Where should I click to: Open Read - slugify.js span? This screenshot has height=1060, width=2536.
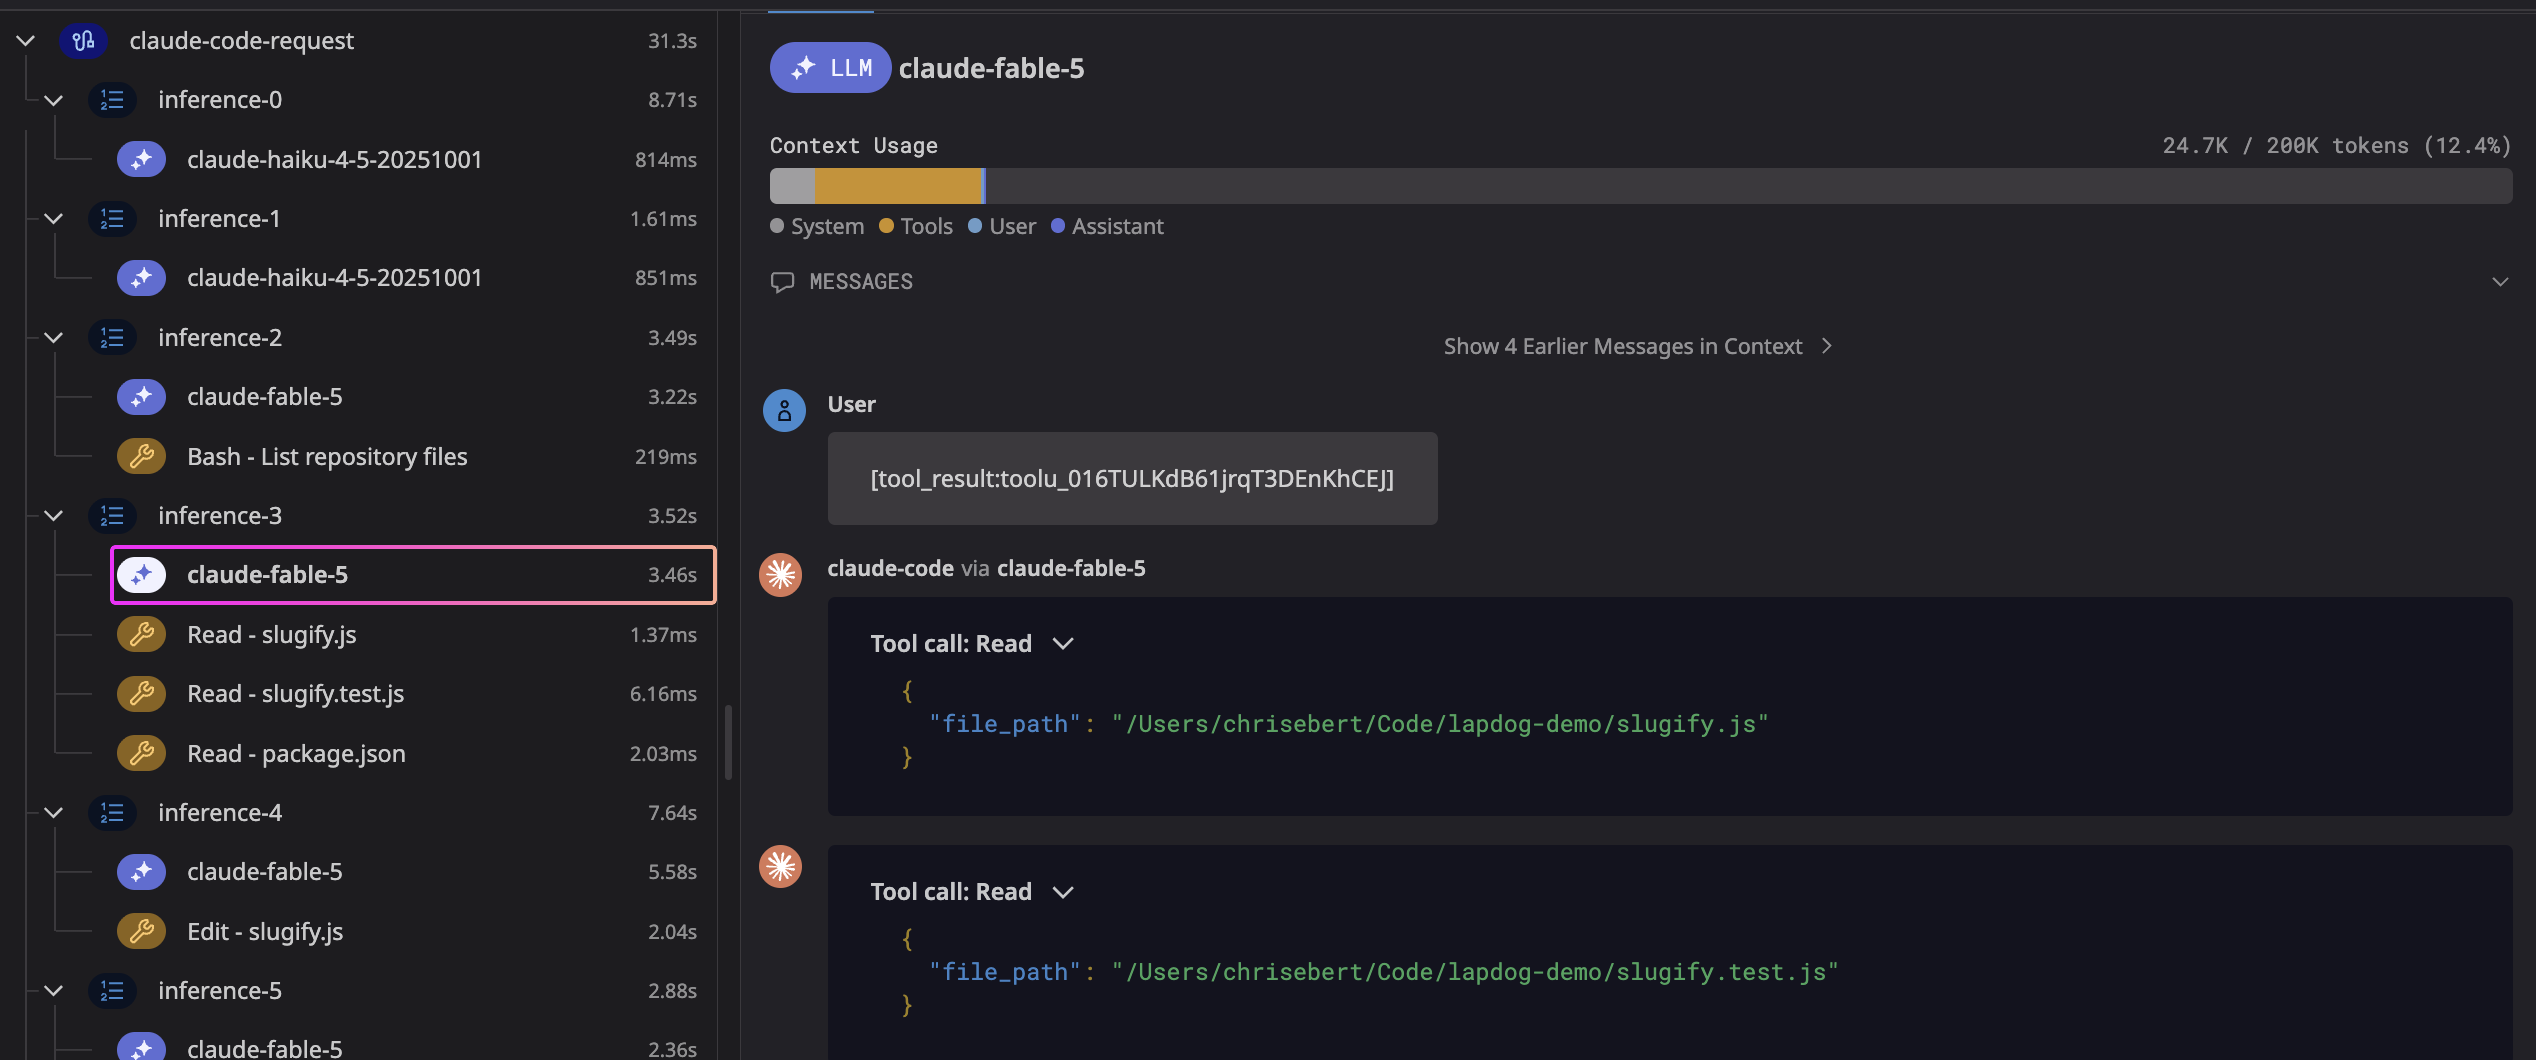point(412,635)
